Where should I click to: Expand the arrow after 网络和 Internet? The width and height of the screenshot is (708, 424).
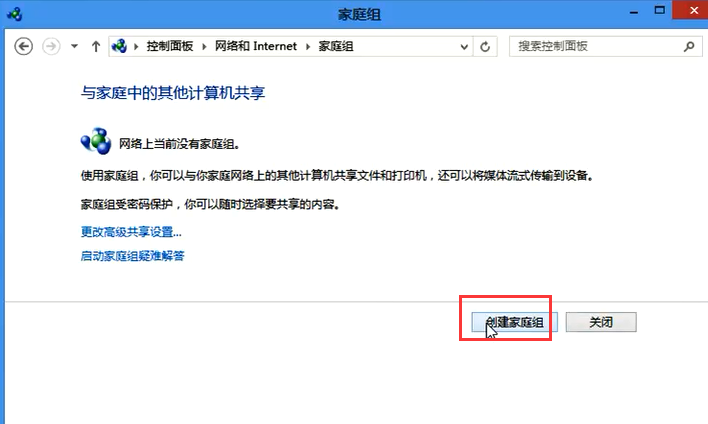click(308, 46)
